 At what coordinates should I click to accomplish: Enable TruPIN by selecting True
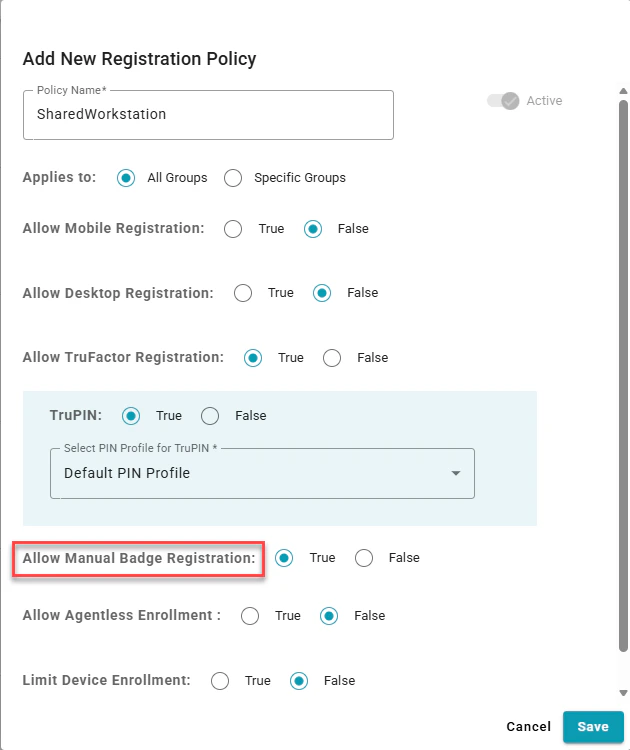point(131,416)
